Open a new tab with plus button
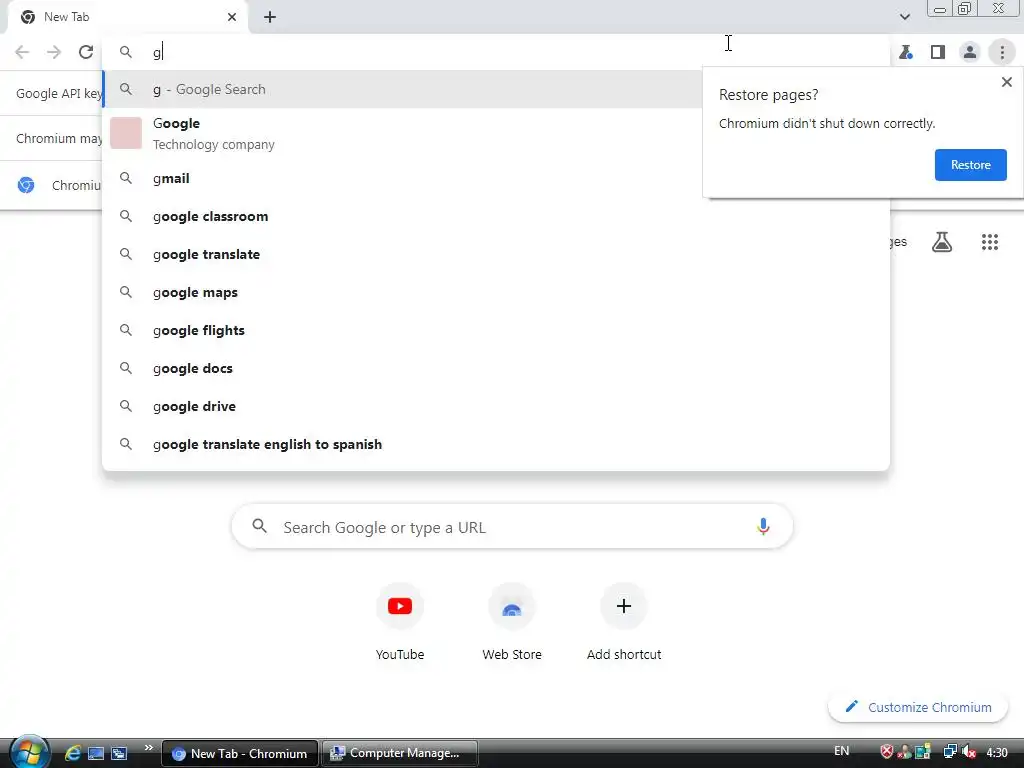Image resolution: width=1024 pixels, height=768 pixels. click(x=270, y=17)
